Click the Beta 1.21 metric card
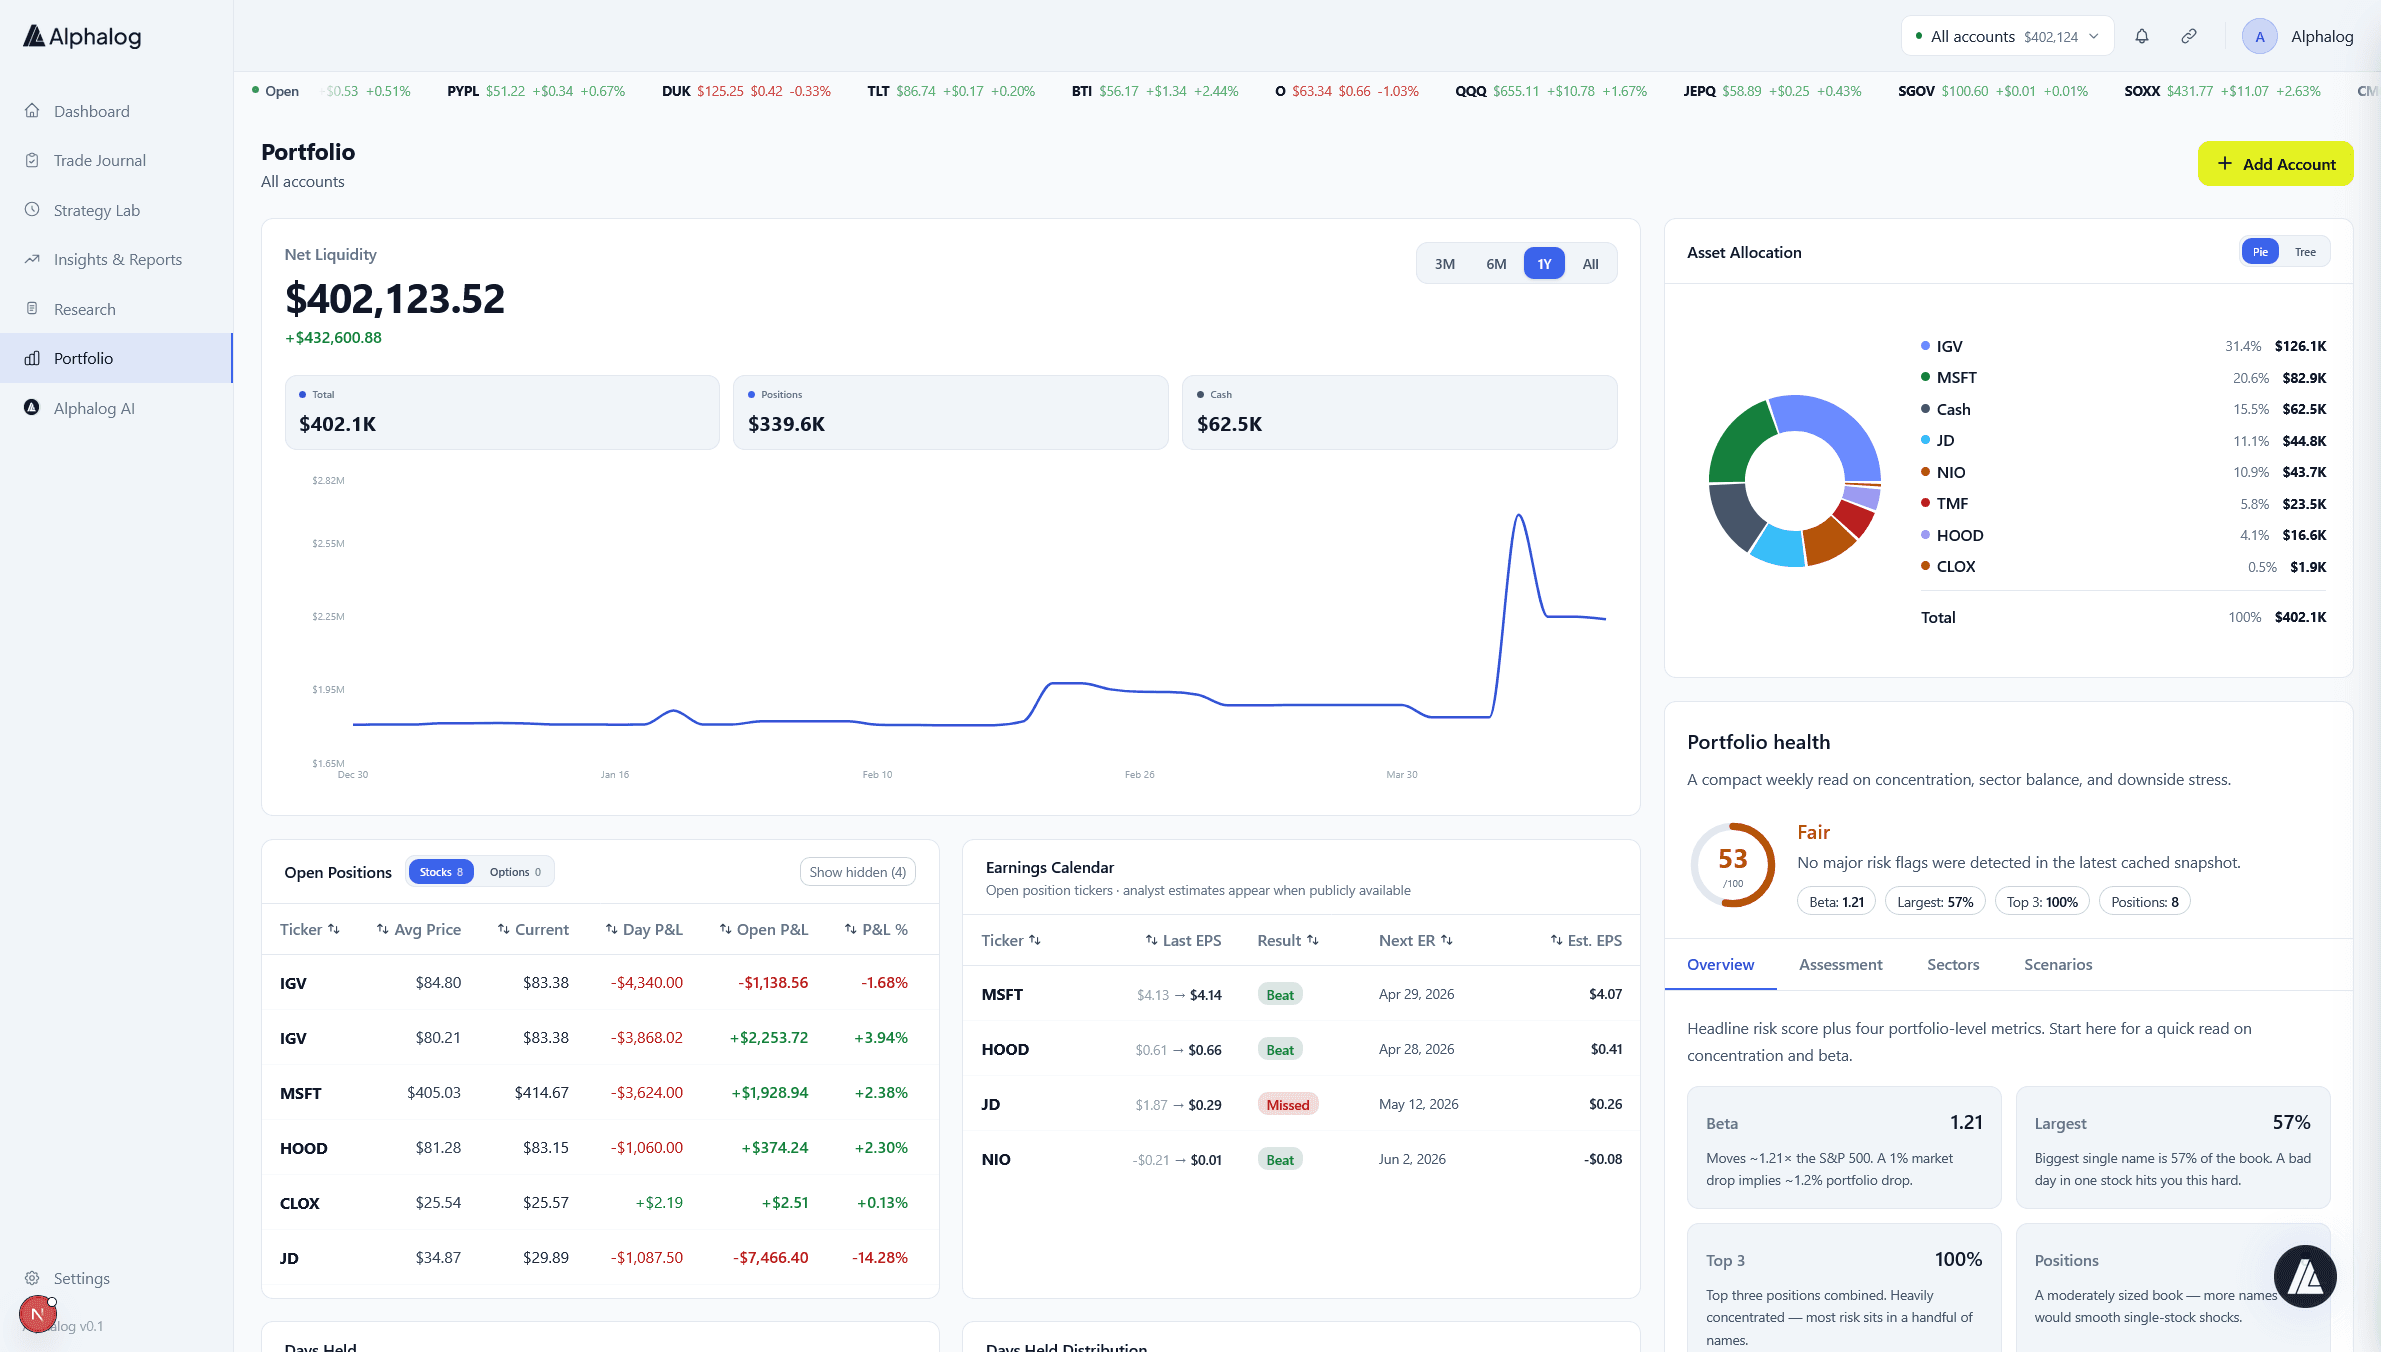The width and height of the screenshot is (2381, 1352). click(1844, 1147)
